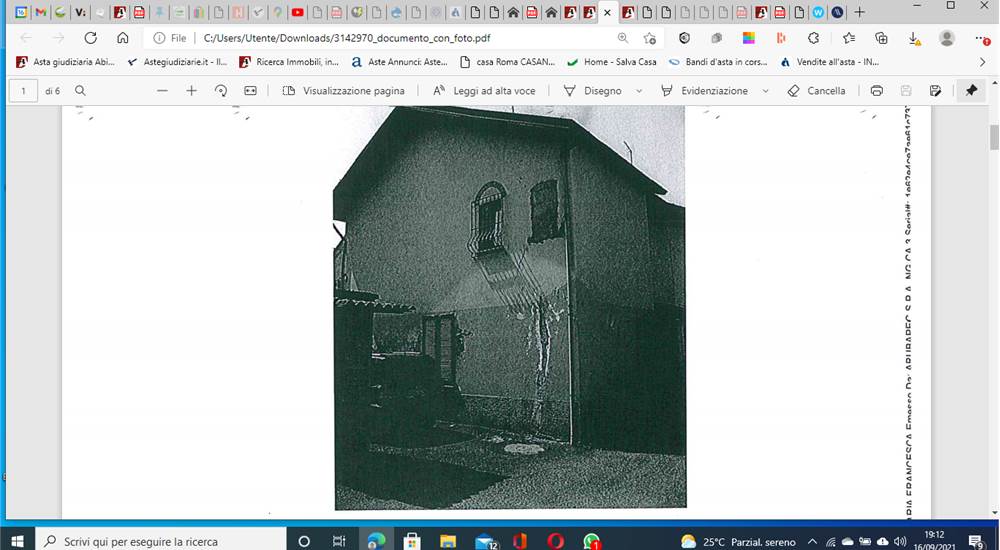Screen dimensions: 1000x550
Task: Open bookmark Vendite all'asta - IN...
Action: click(830, 62)
